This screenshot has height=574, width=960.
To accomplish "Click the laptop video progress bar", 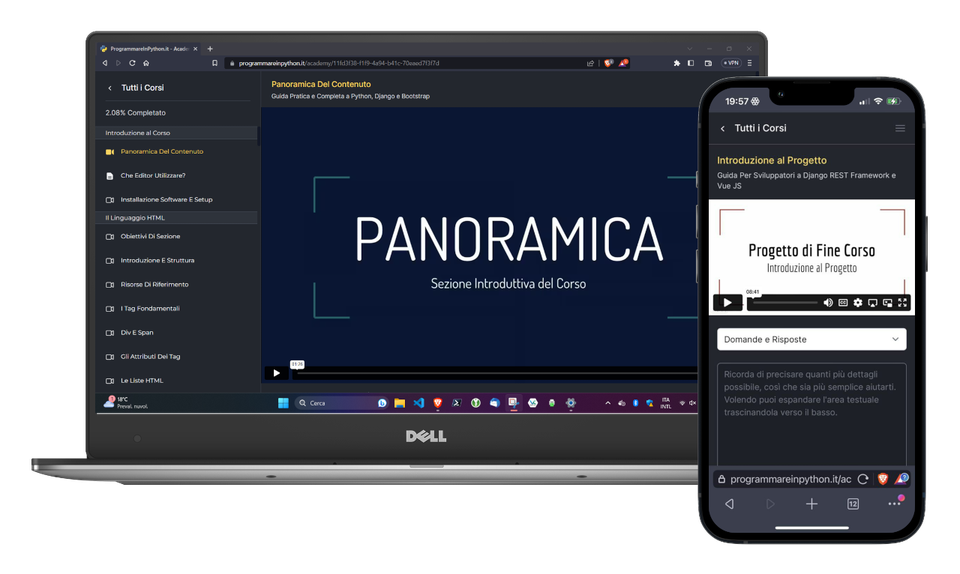I will pyautogui.click(x=495, y=373).
